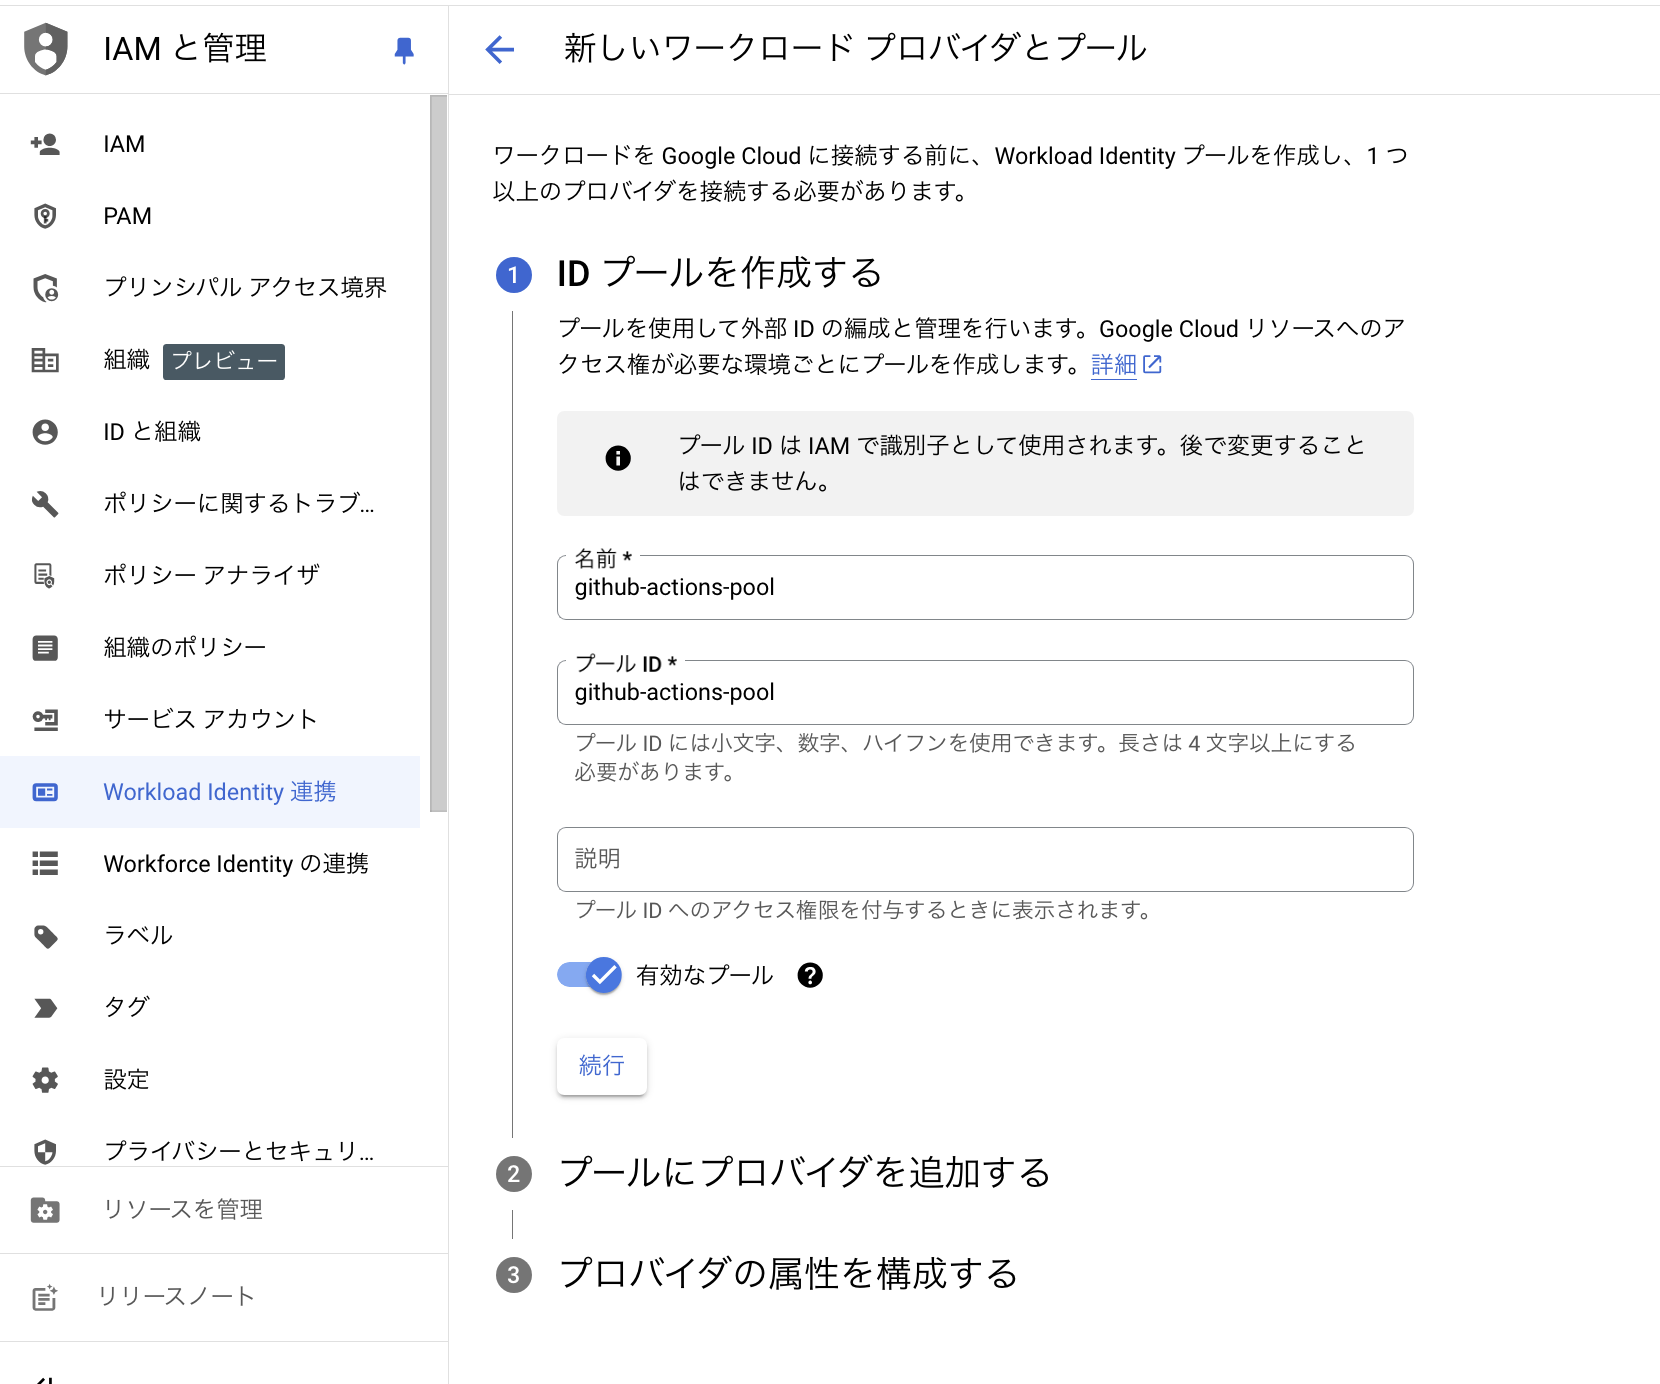Click the Workload Identity 連携 icon
This screenshot has height=1384, width=1660.
45,792
